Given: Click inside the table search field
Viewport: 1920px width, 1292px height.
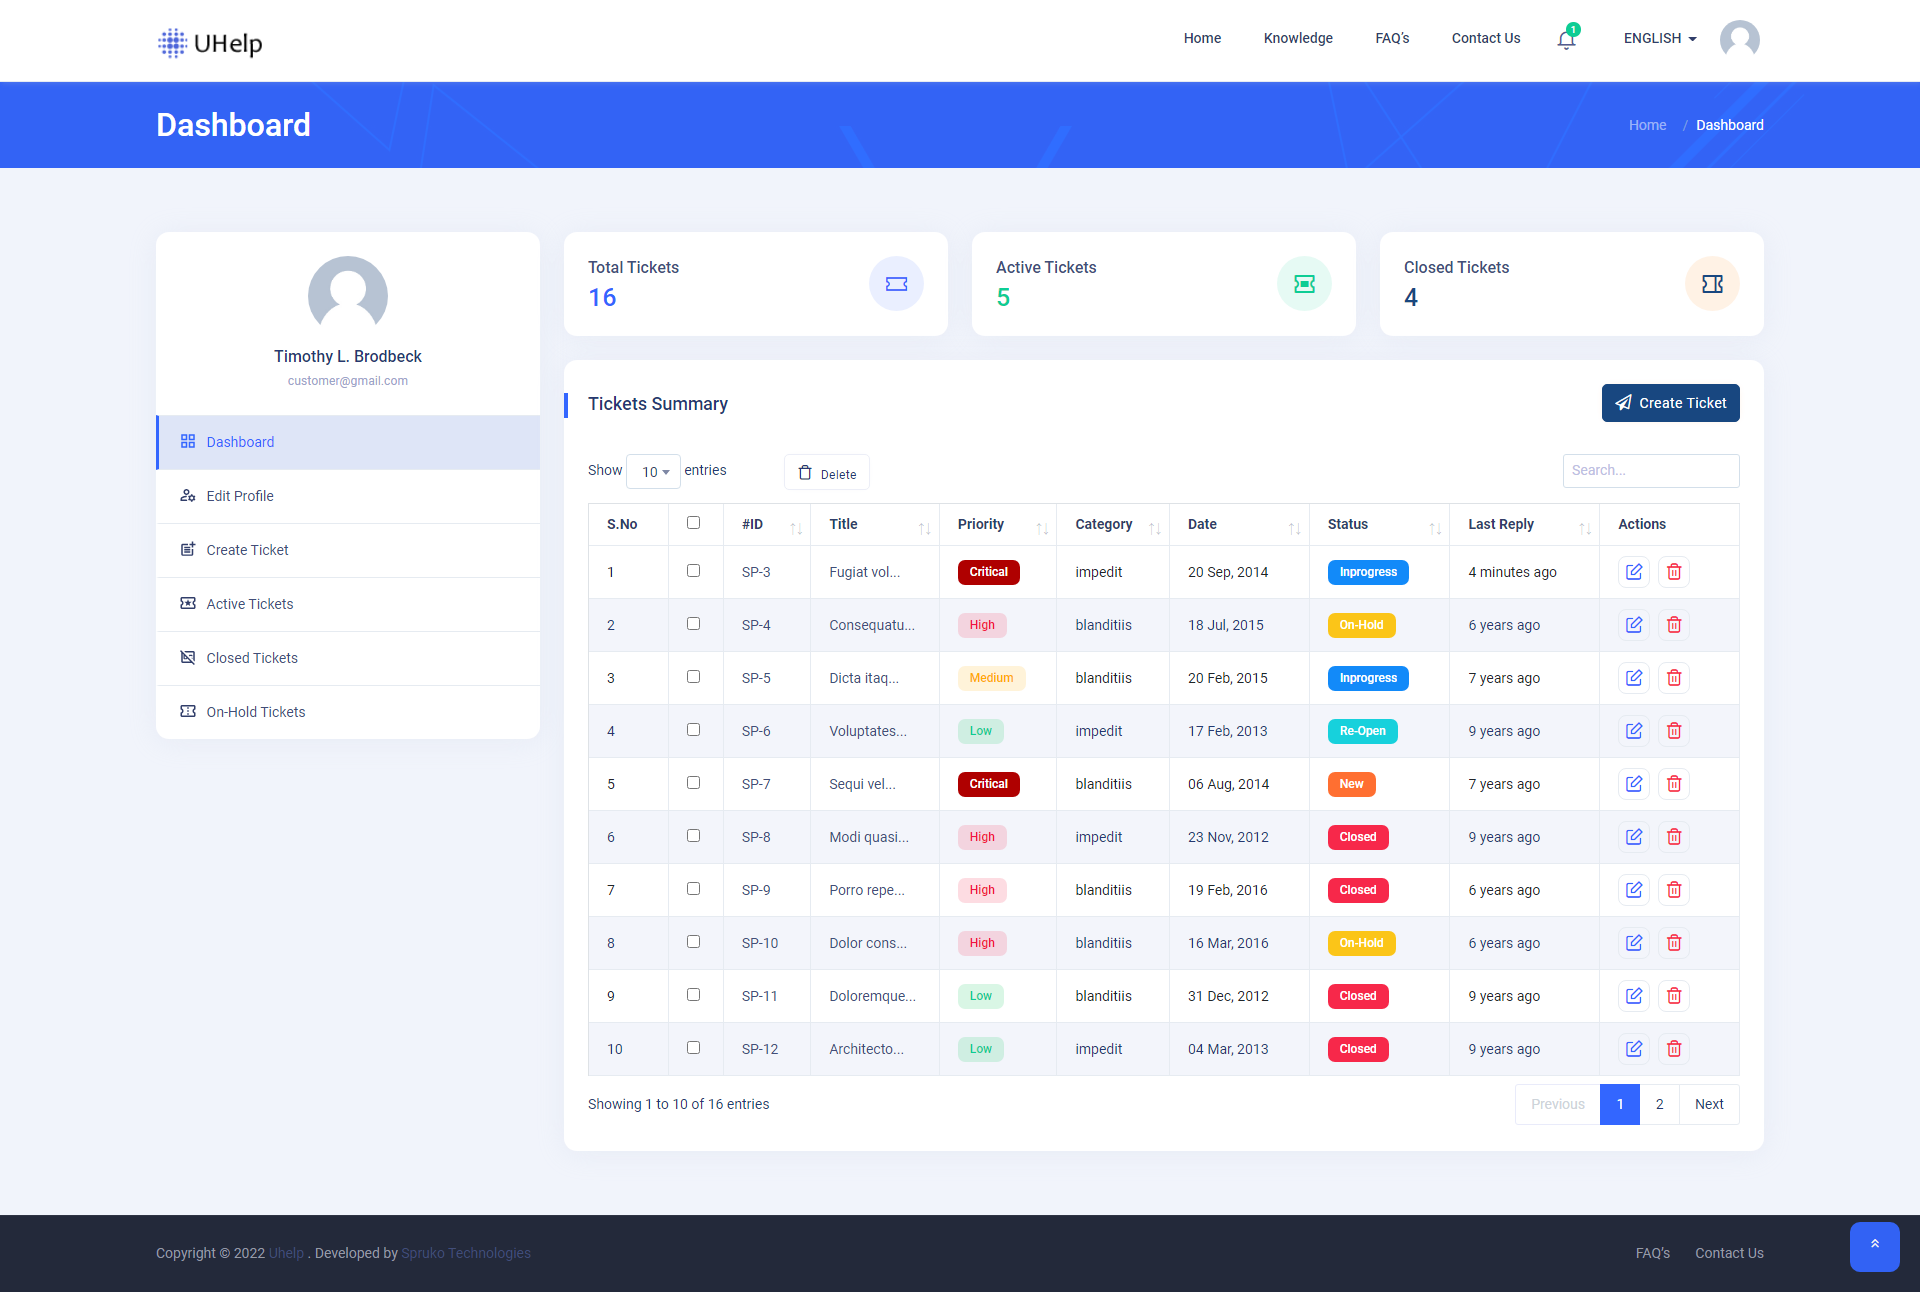Looking at the screenshot, I should tap(1650, 470).
